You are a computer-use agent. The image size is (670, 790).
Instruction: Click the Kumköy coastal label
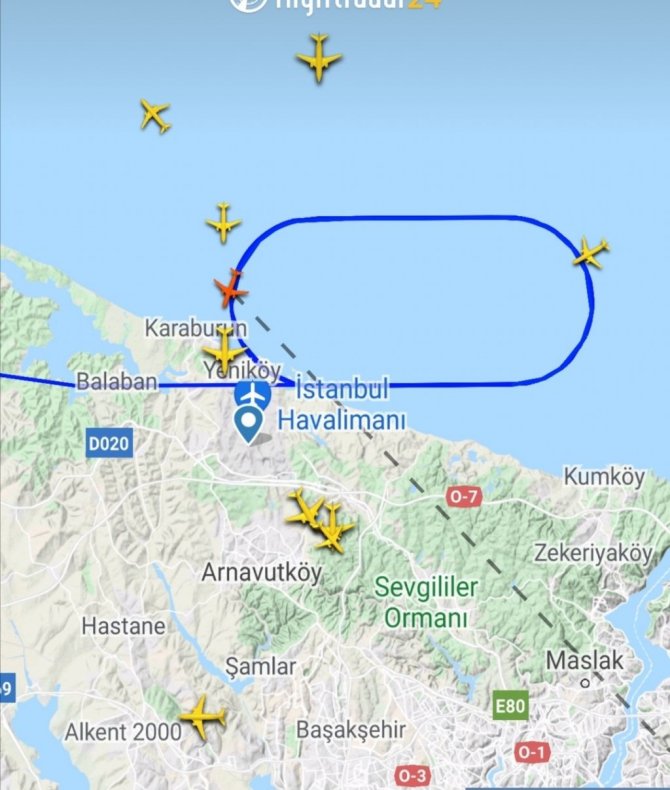[604, 477]
